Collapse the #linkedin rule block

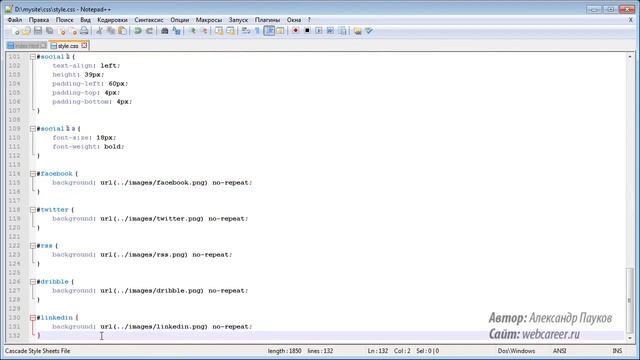(x=33, y=318)
